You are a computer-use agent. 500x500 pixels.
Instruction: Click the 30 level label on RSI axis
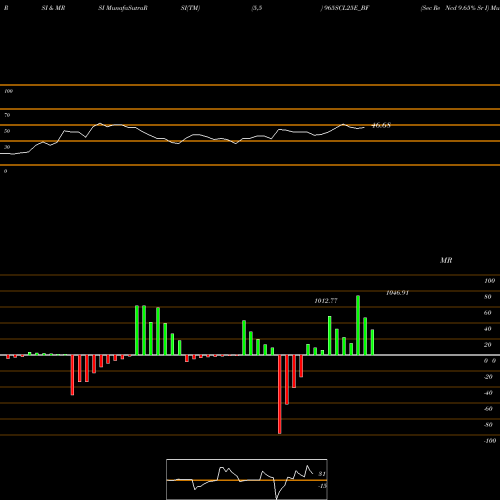click(x=7, y=147)
